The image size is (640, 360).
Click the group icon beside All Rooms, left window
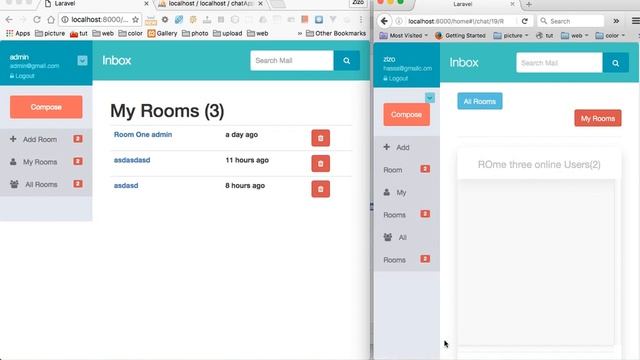pyautogui.click(x=14, y=184)
